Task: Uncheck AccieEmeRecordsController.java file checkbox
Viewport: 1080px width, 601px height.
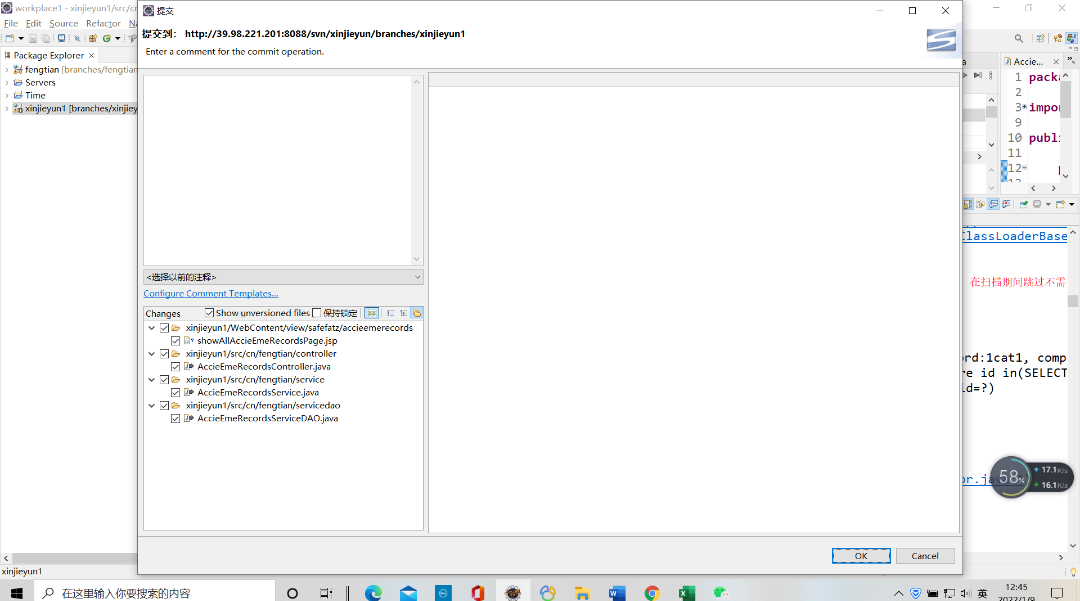Action: tap(176, 367)
